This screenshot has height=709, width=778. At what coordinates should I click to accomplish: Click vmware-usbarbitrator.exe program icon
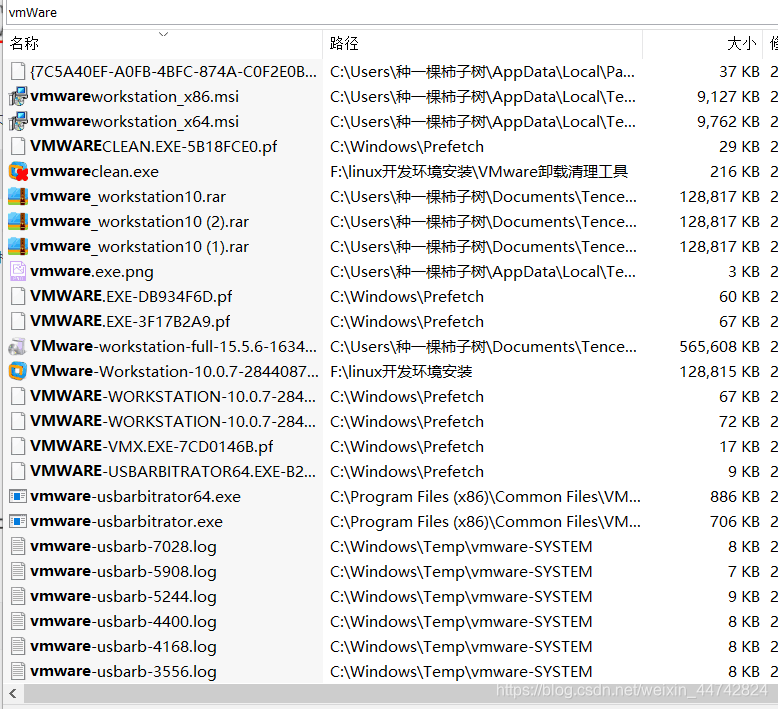point(18,521)
